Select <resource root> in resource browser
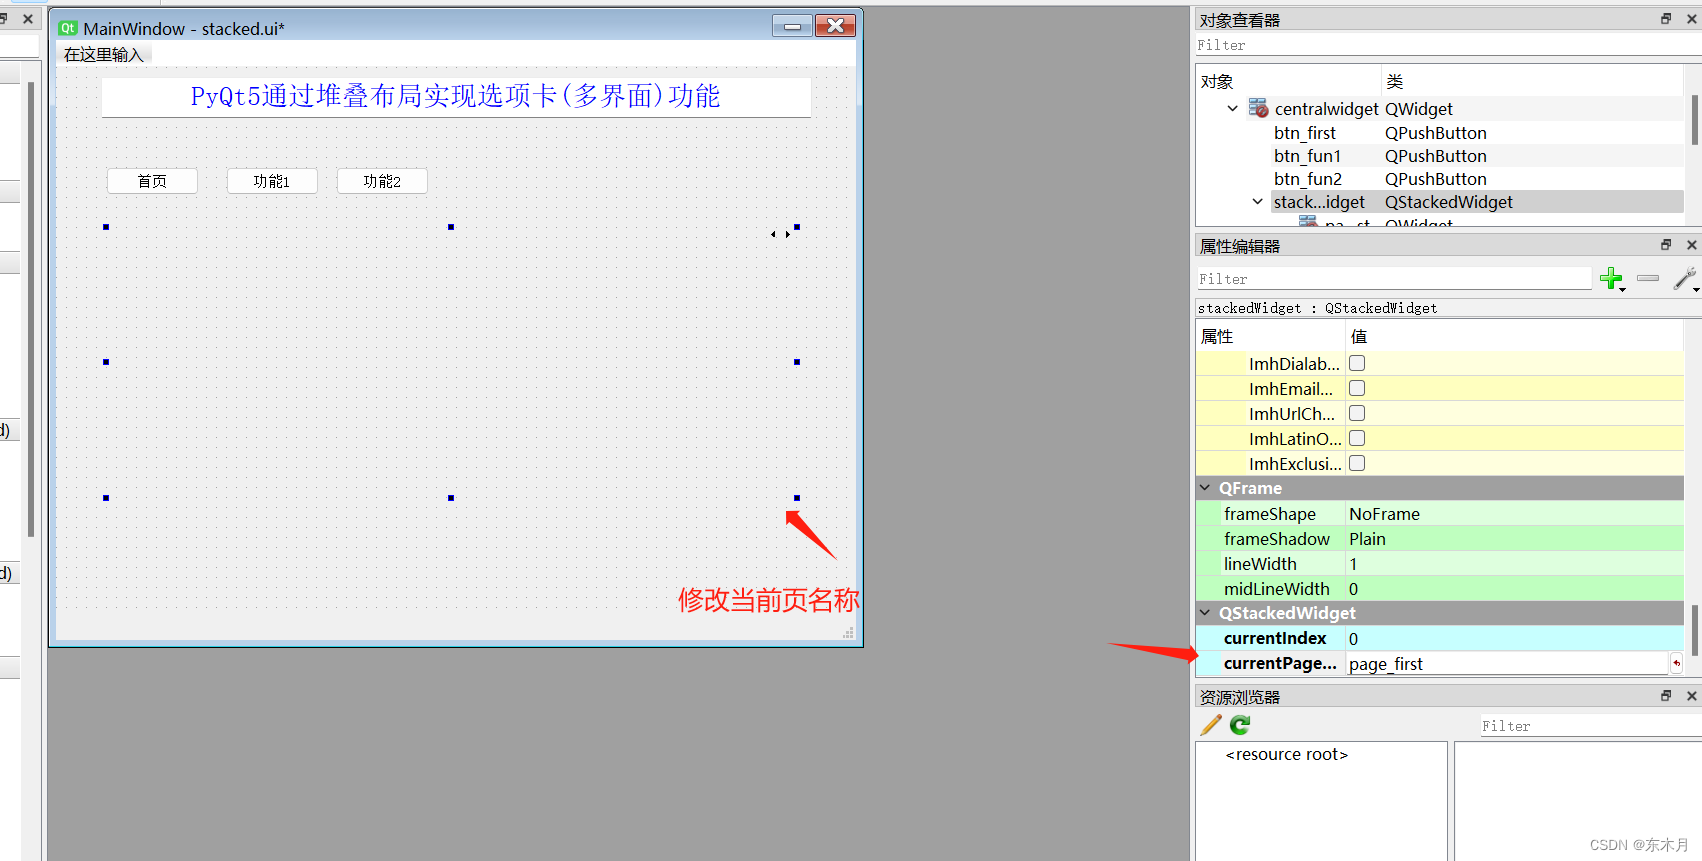This screenshot has width=1702, height=861. click(1287, 754)
